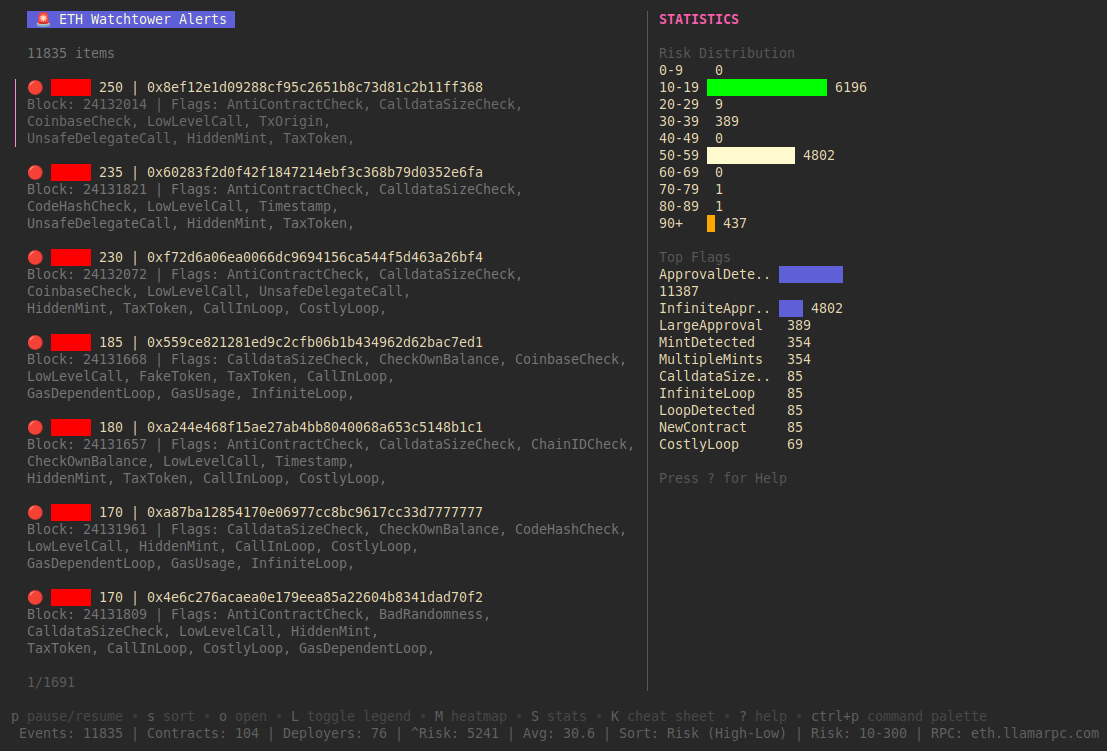Select the red alert dot beside risk score 250
The width and height of the screenshot is (1107, 751).
click(x=35, y=87)
